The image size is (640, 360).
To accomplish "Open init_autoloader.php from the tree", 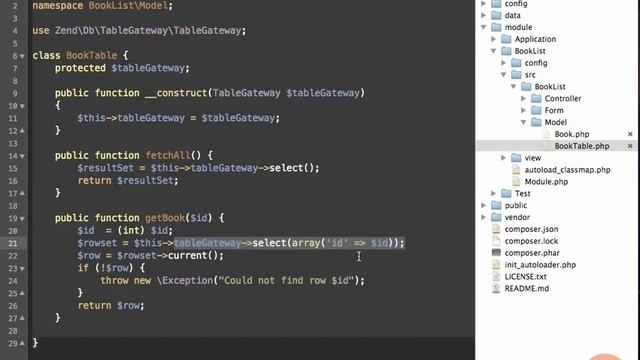I will [x=540, y=264].
